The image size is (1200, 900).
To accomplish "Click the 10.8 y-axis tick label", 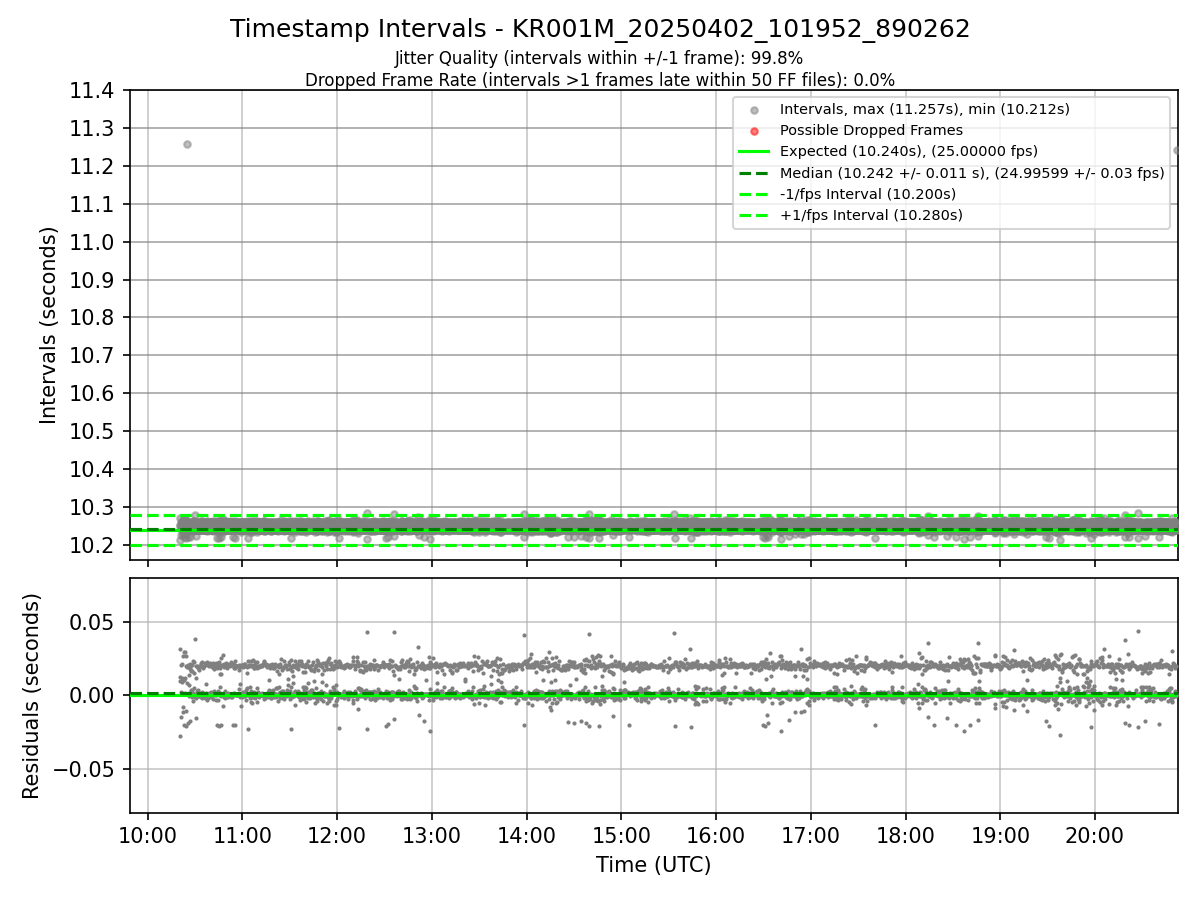I will (94, 318).
